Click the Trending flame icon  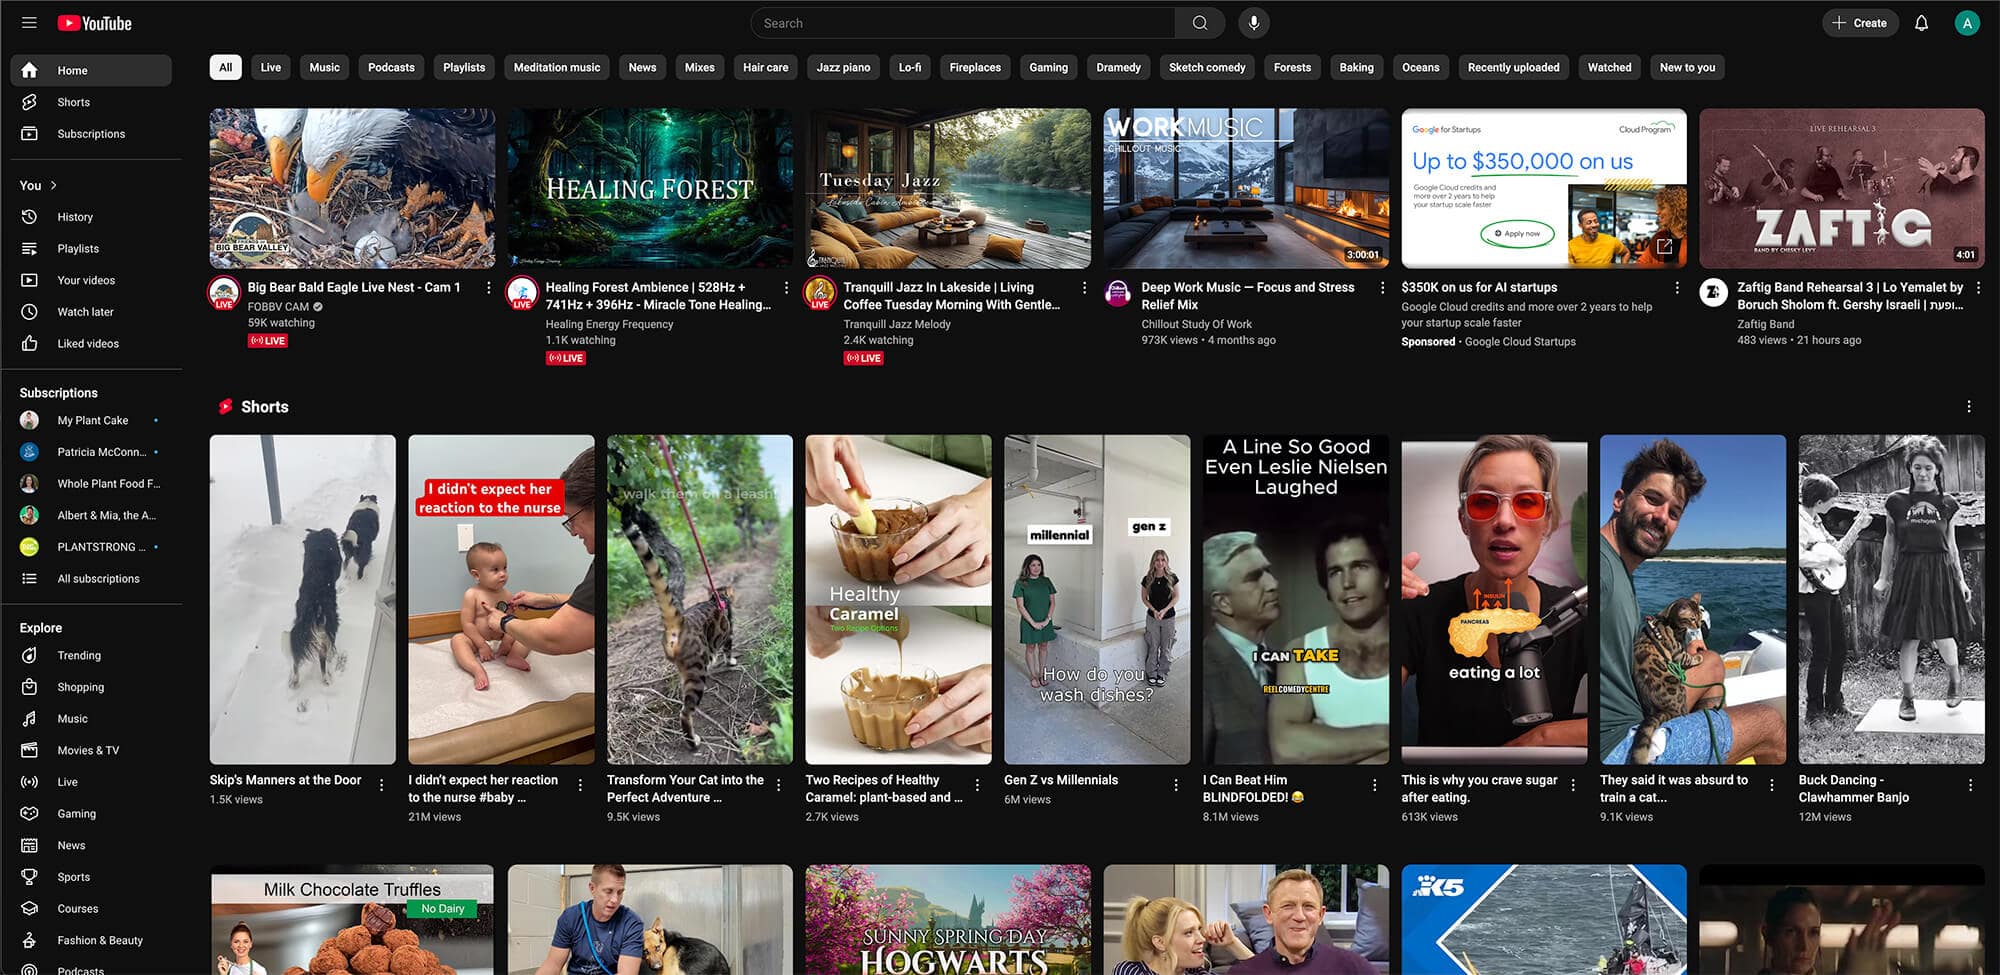[29, 655]
